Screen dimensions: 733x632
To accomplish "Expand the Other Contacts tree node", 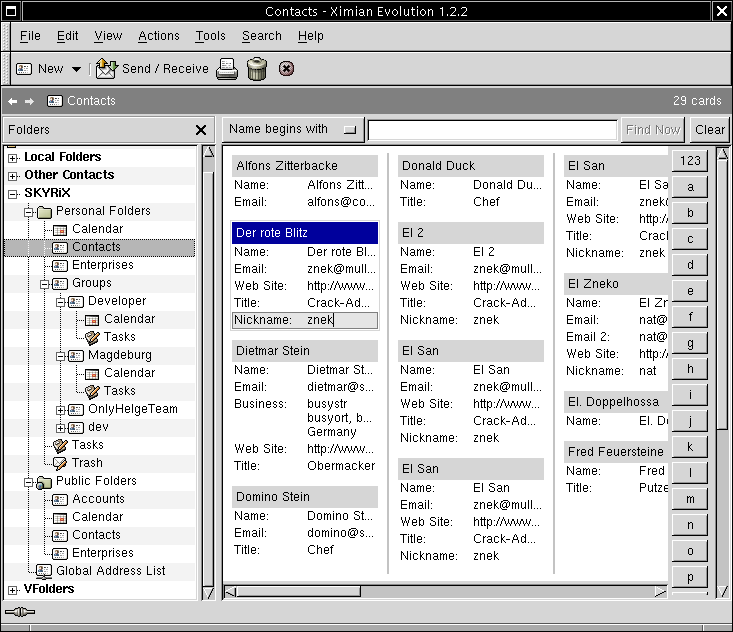I will (x=13, y=176).
